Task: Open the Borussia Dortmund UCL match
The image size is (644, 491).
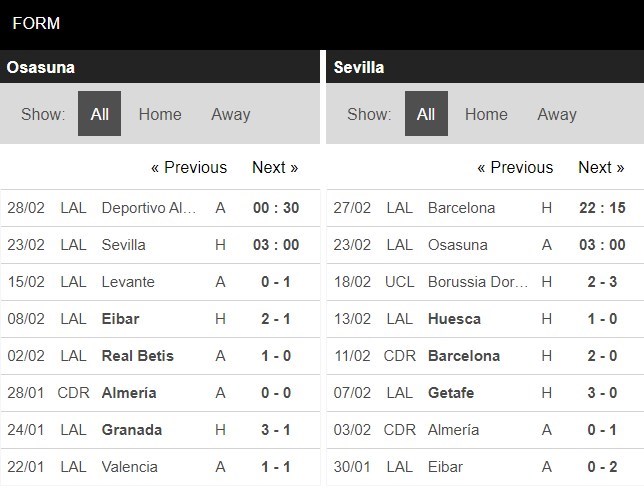Action: 477,282
